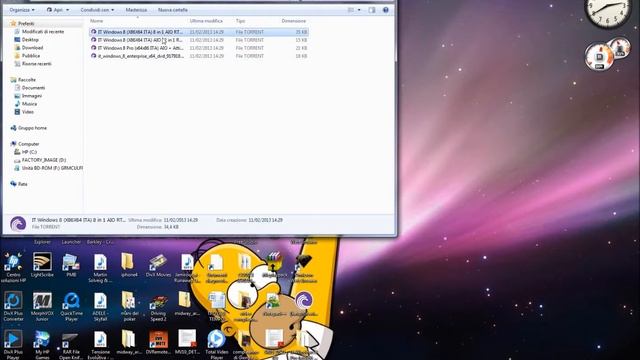Viewport: 640px width, 360px height.
Task: Click the CPU meter desktop gadget
Action: [x=607, y=54]
